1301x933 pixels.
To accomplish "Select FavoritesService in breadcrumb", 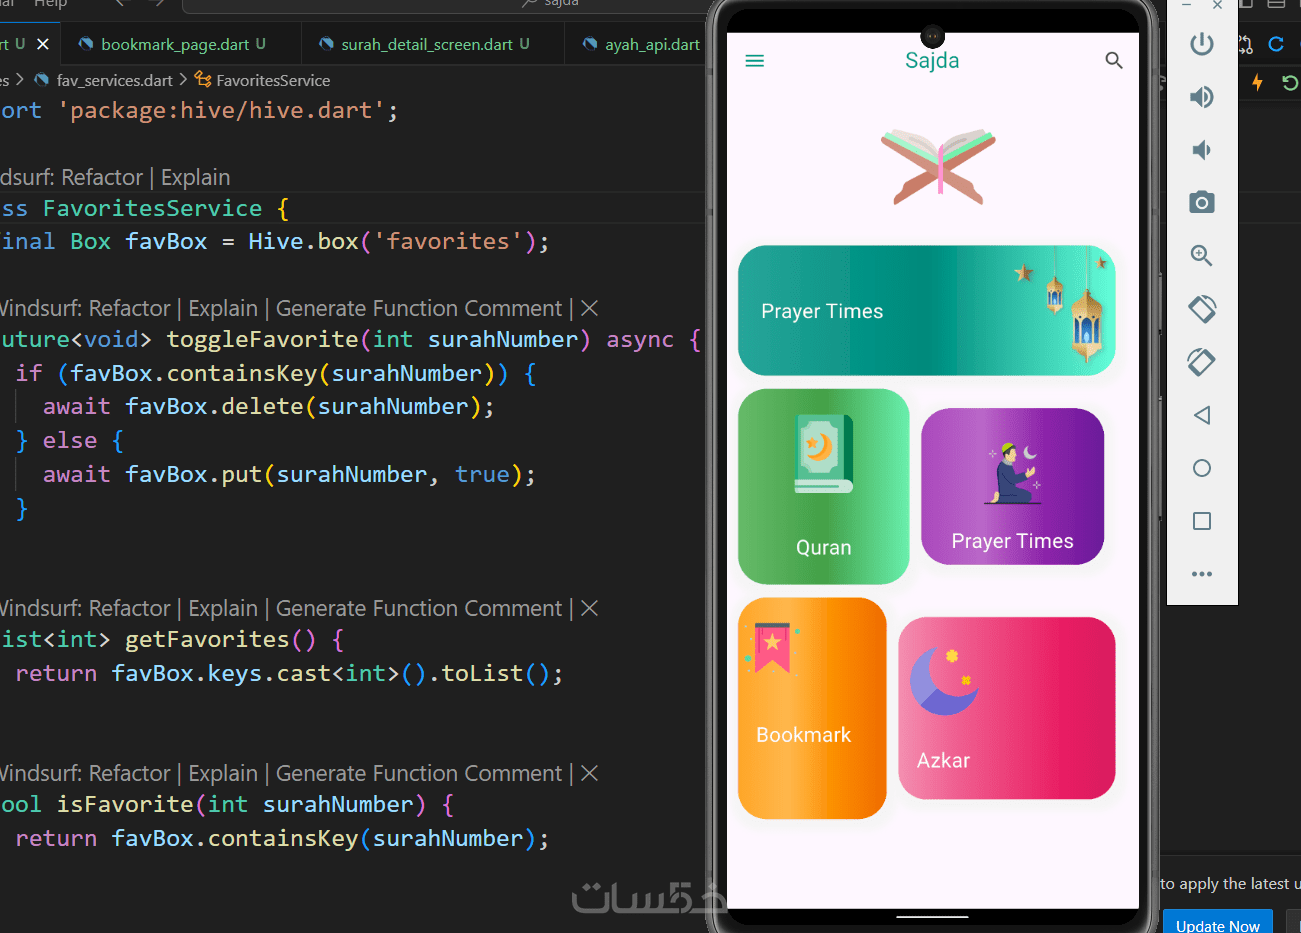I will pos(273,80).
